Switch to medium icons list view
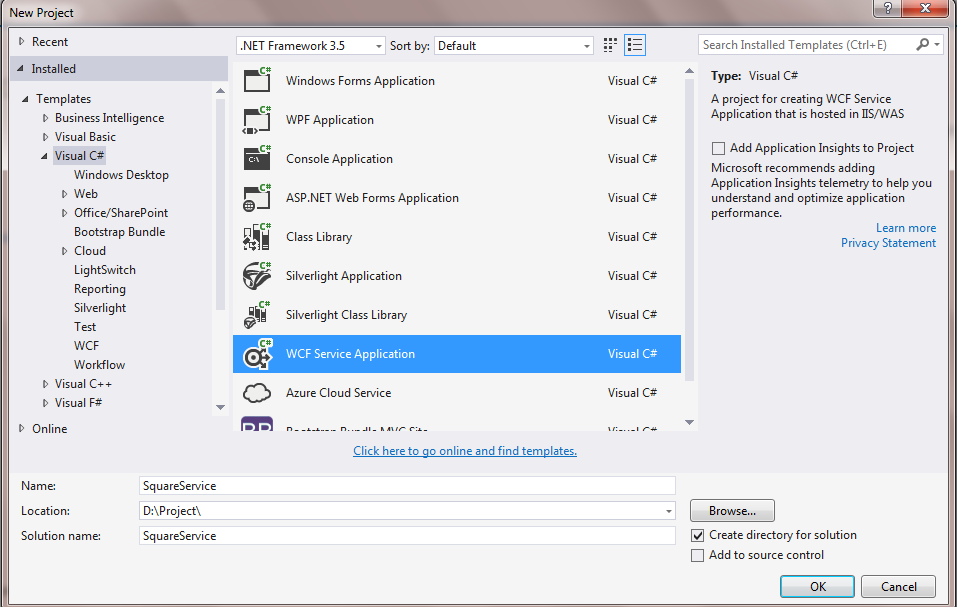Viewport: 957px width, 607px height. 635,45
